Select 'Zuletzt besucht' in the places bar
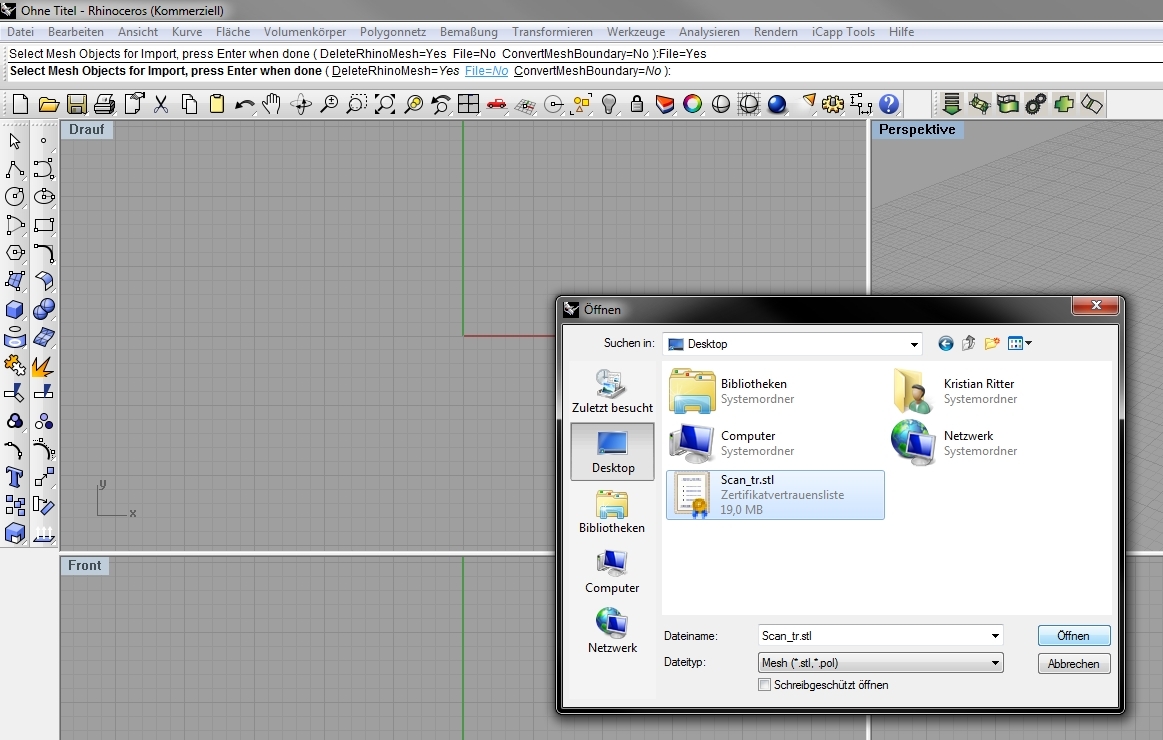 612,391
